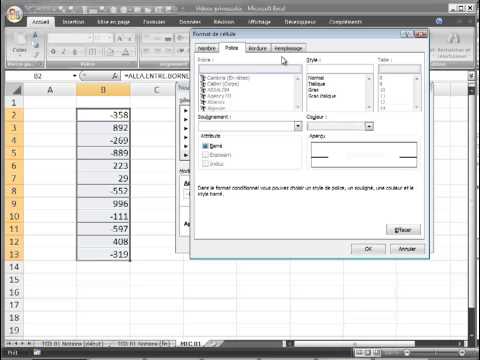
Task: Select Italique in the Style list
Action: pos(317,84)
